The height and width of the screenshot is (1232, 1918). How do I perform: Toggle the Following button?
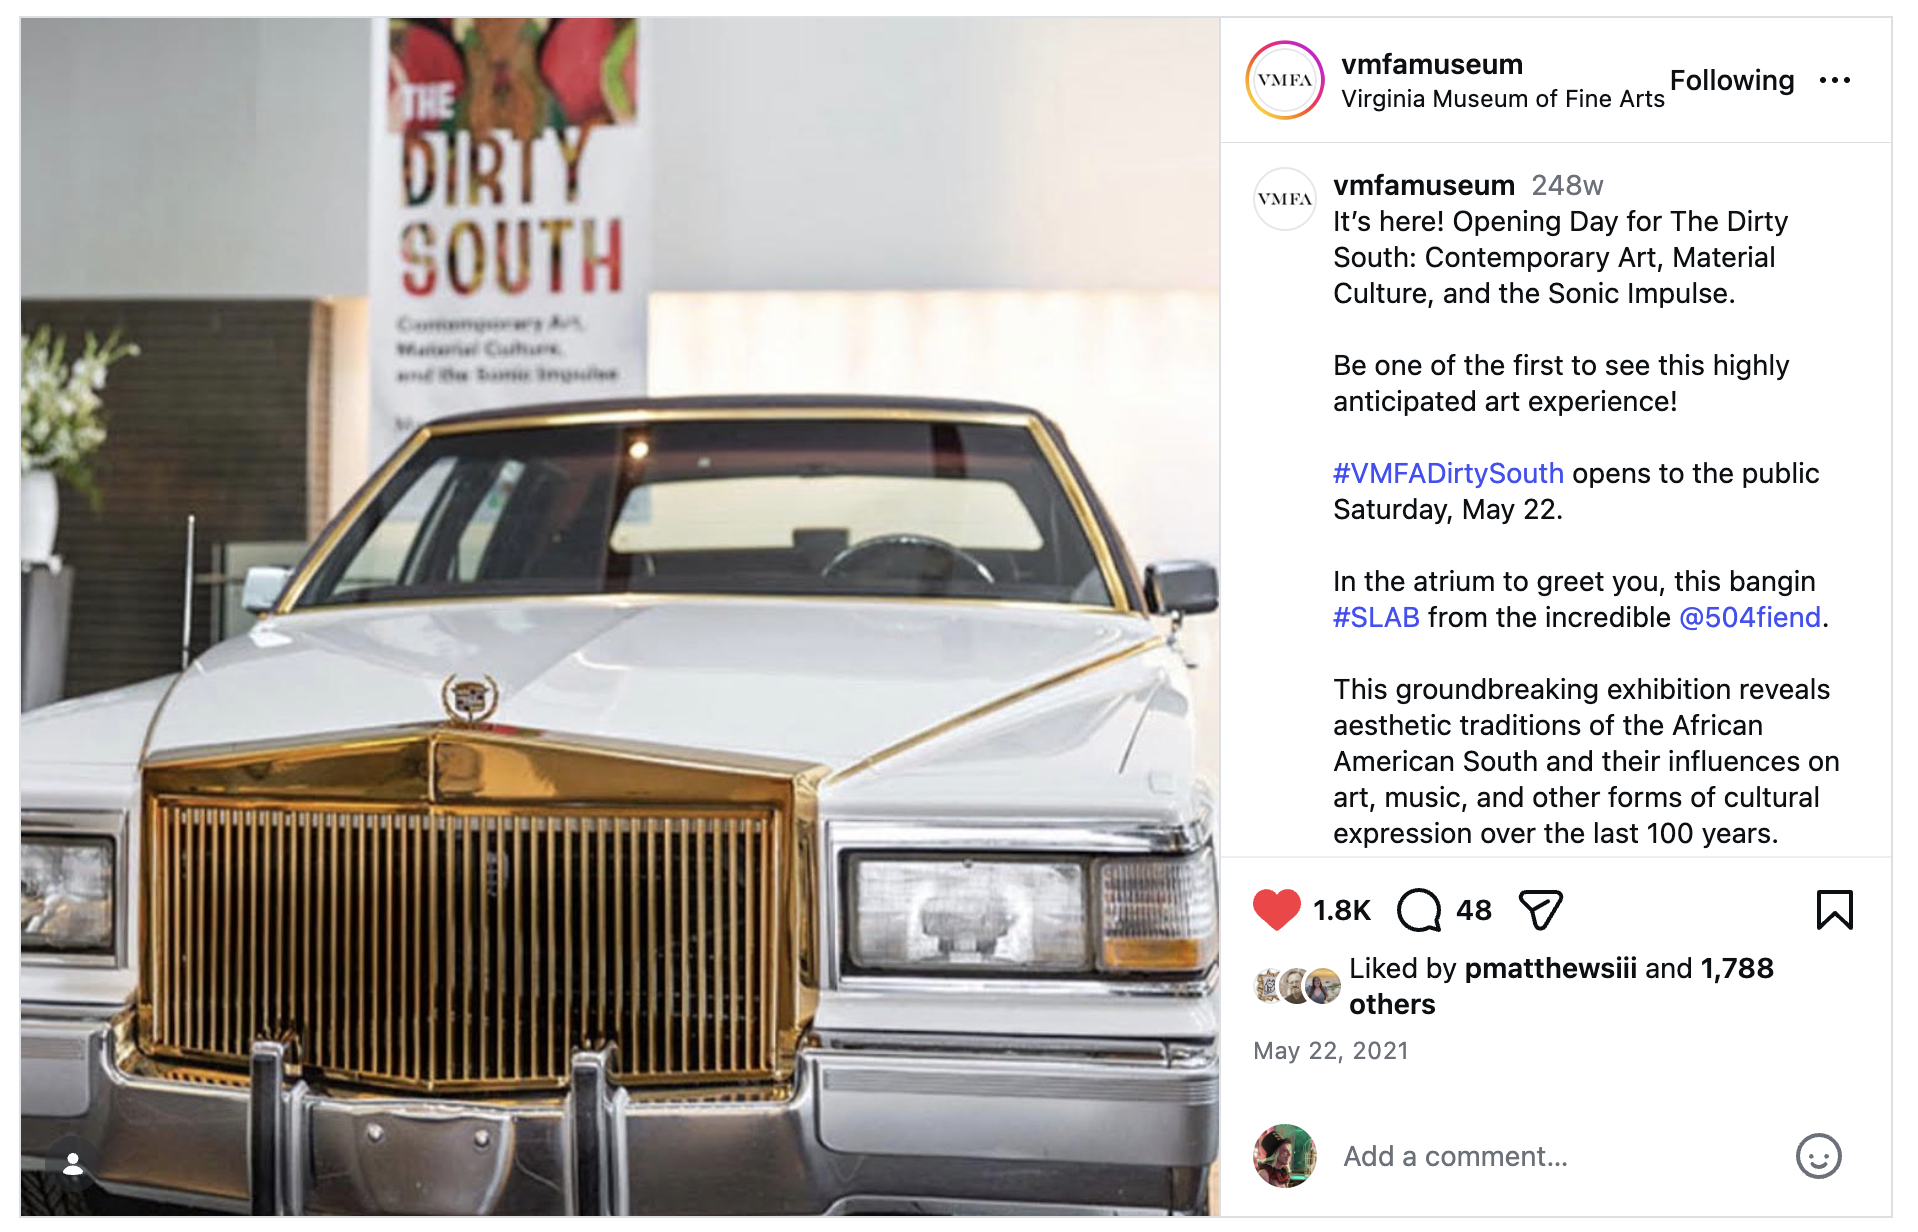pyautogui.click(x=1732, y=80)
